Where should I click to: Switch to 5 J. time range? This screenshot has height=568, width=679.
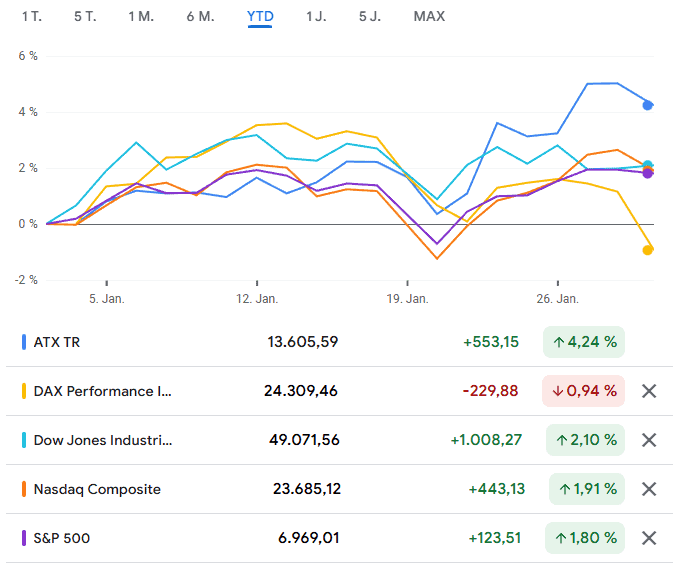[370, 16]
